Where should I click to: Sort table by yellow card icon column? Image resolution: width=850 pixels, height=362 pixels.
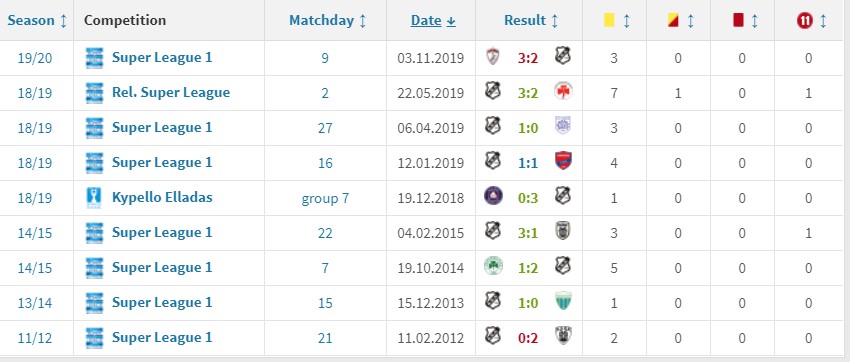tap(616, 21)
